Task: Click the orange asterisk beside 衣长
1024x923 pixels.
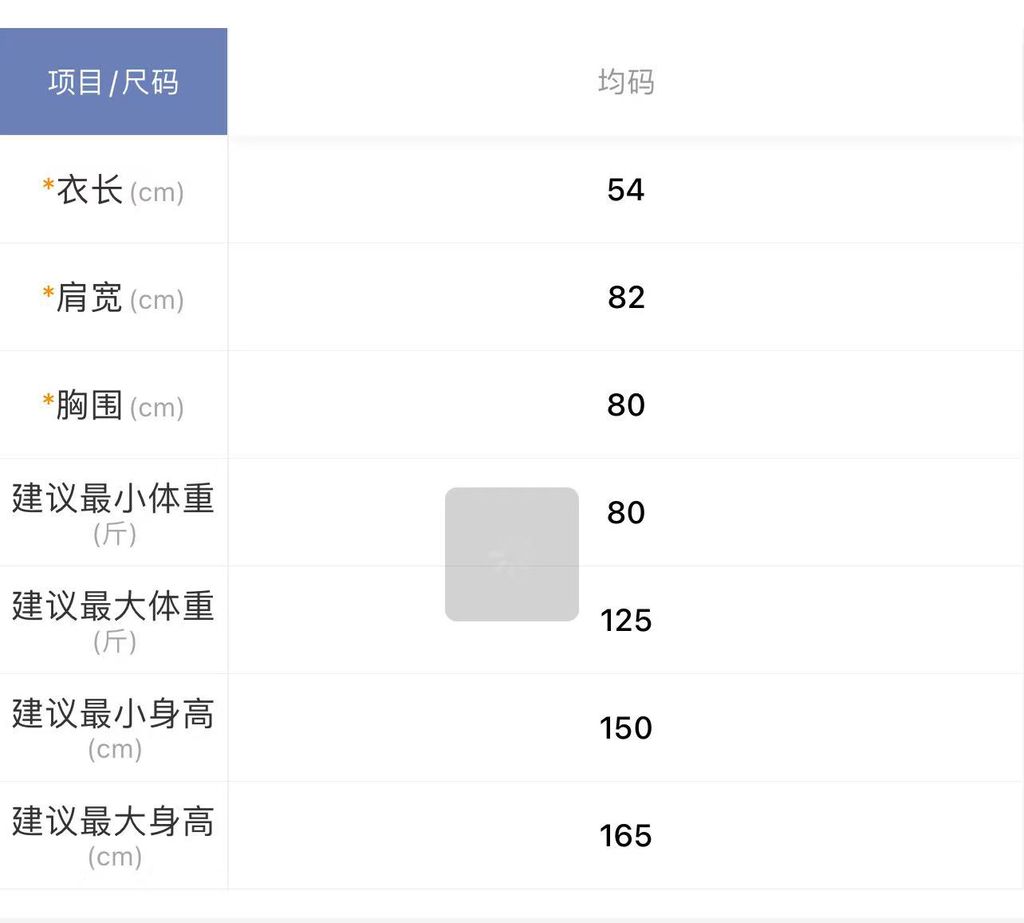Action: (48, 186)
